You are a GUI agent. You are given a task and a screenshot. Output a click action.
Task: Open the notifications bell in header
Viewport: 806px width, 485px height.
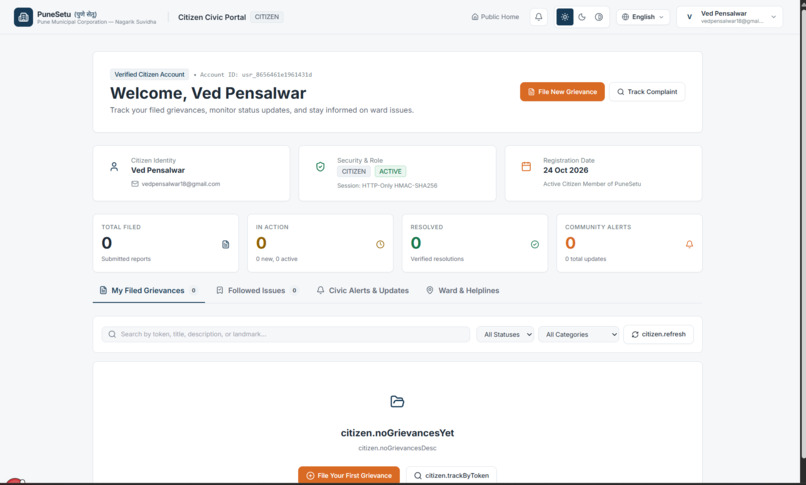(x=539, y=17)
